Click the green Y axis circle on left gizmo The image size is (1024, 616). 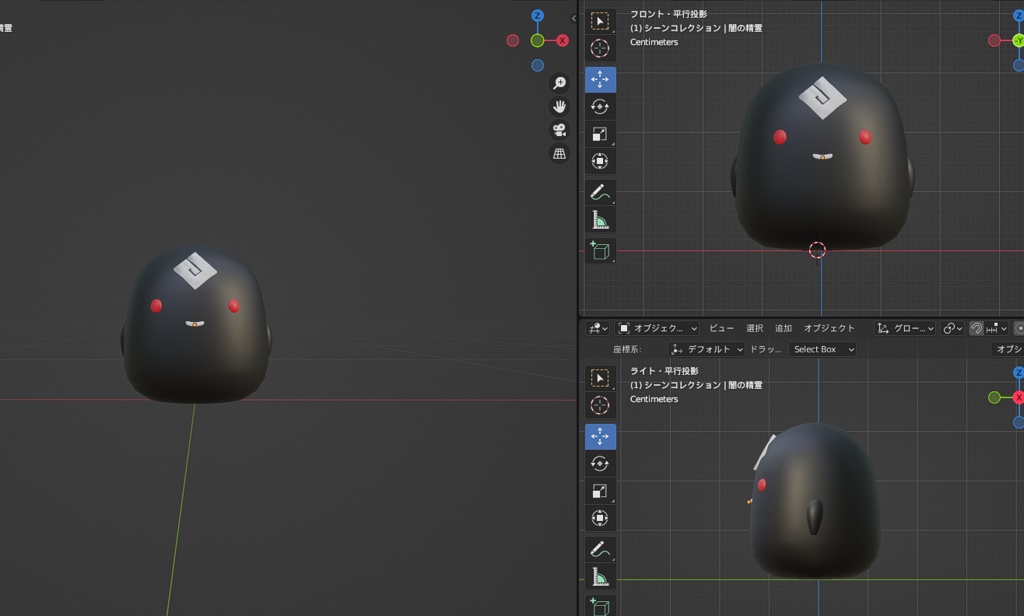pos(537,41)
